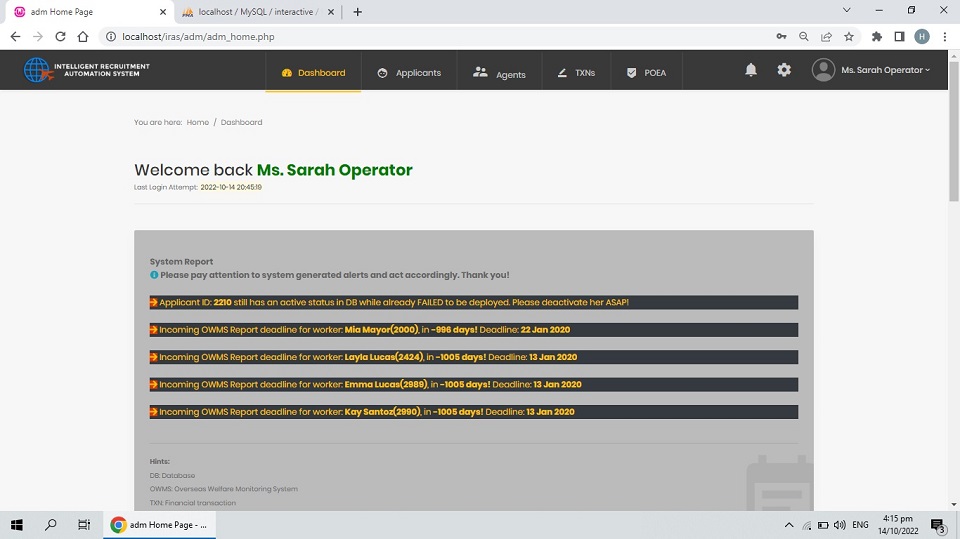
Task: Open the Applicants menu item
Action: [409, 72]
